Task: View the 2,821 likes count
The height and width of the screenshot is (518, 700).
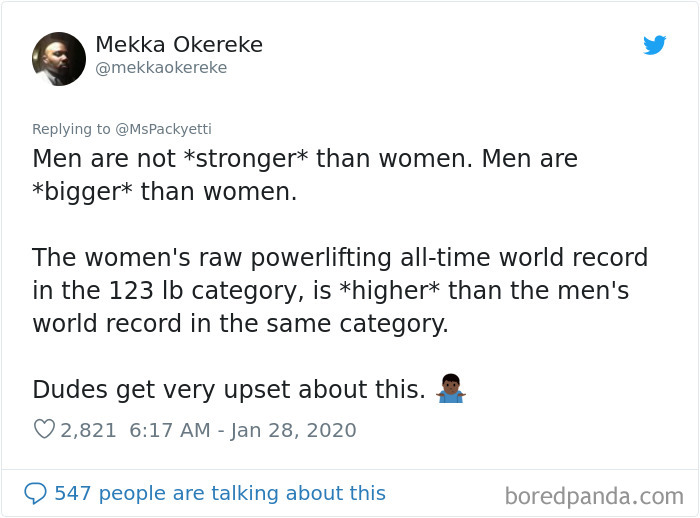Action: [88, 430]
